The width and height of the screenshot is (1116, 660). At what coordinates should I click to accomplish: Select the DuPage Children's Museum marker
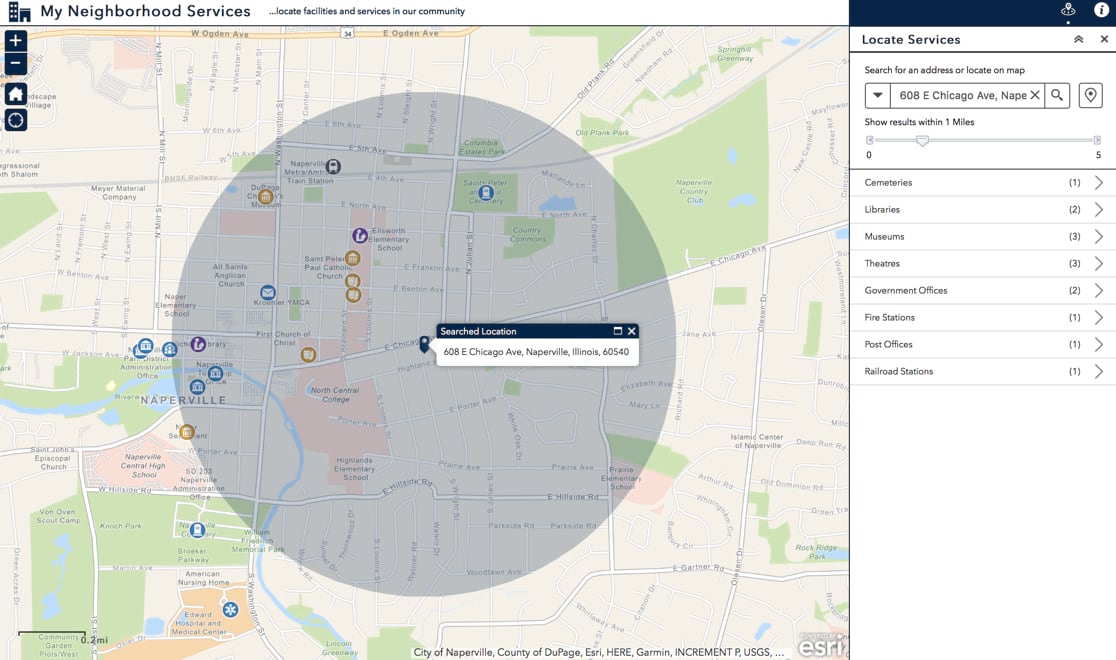(265, 197)
